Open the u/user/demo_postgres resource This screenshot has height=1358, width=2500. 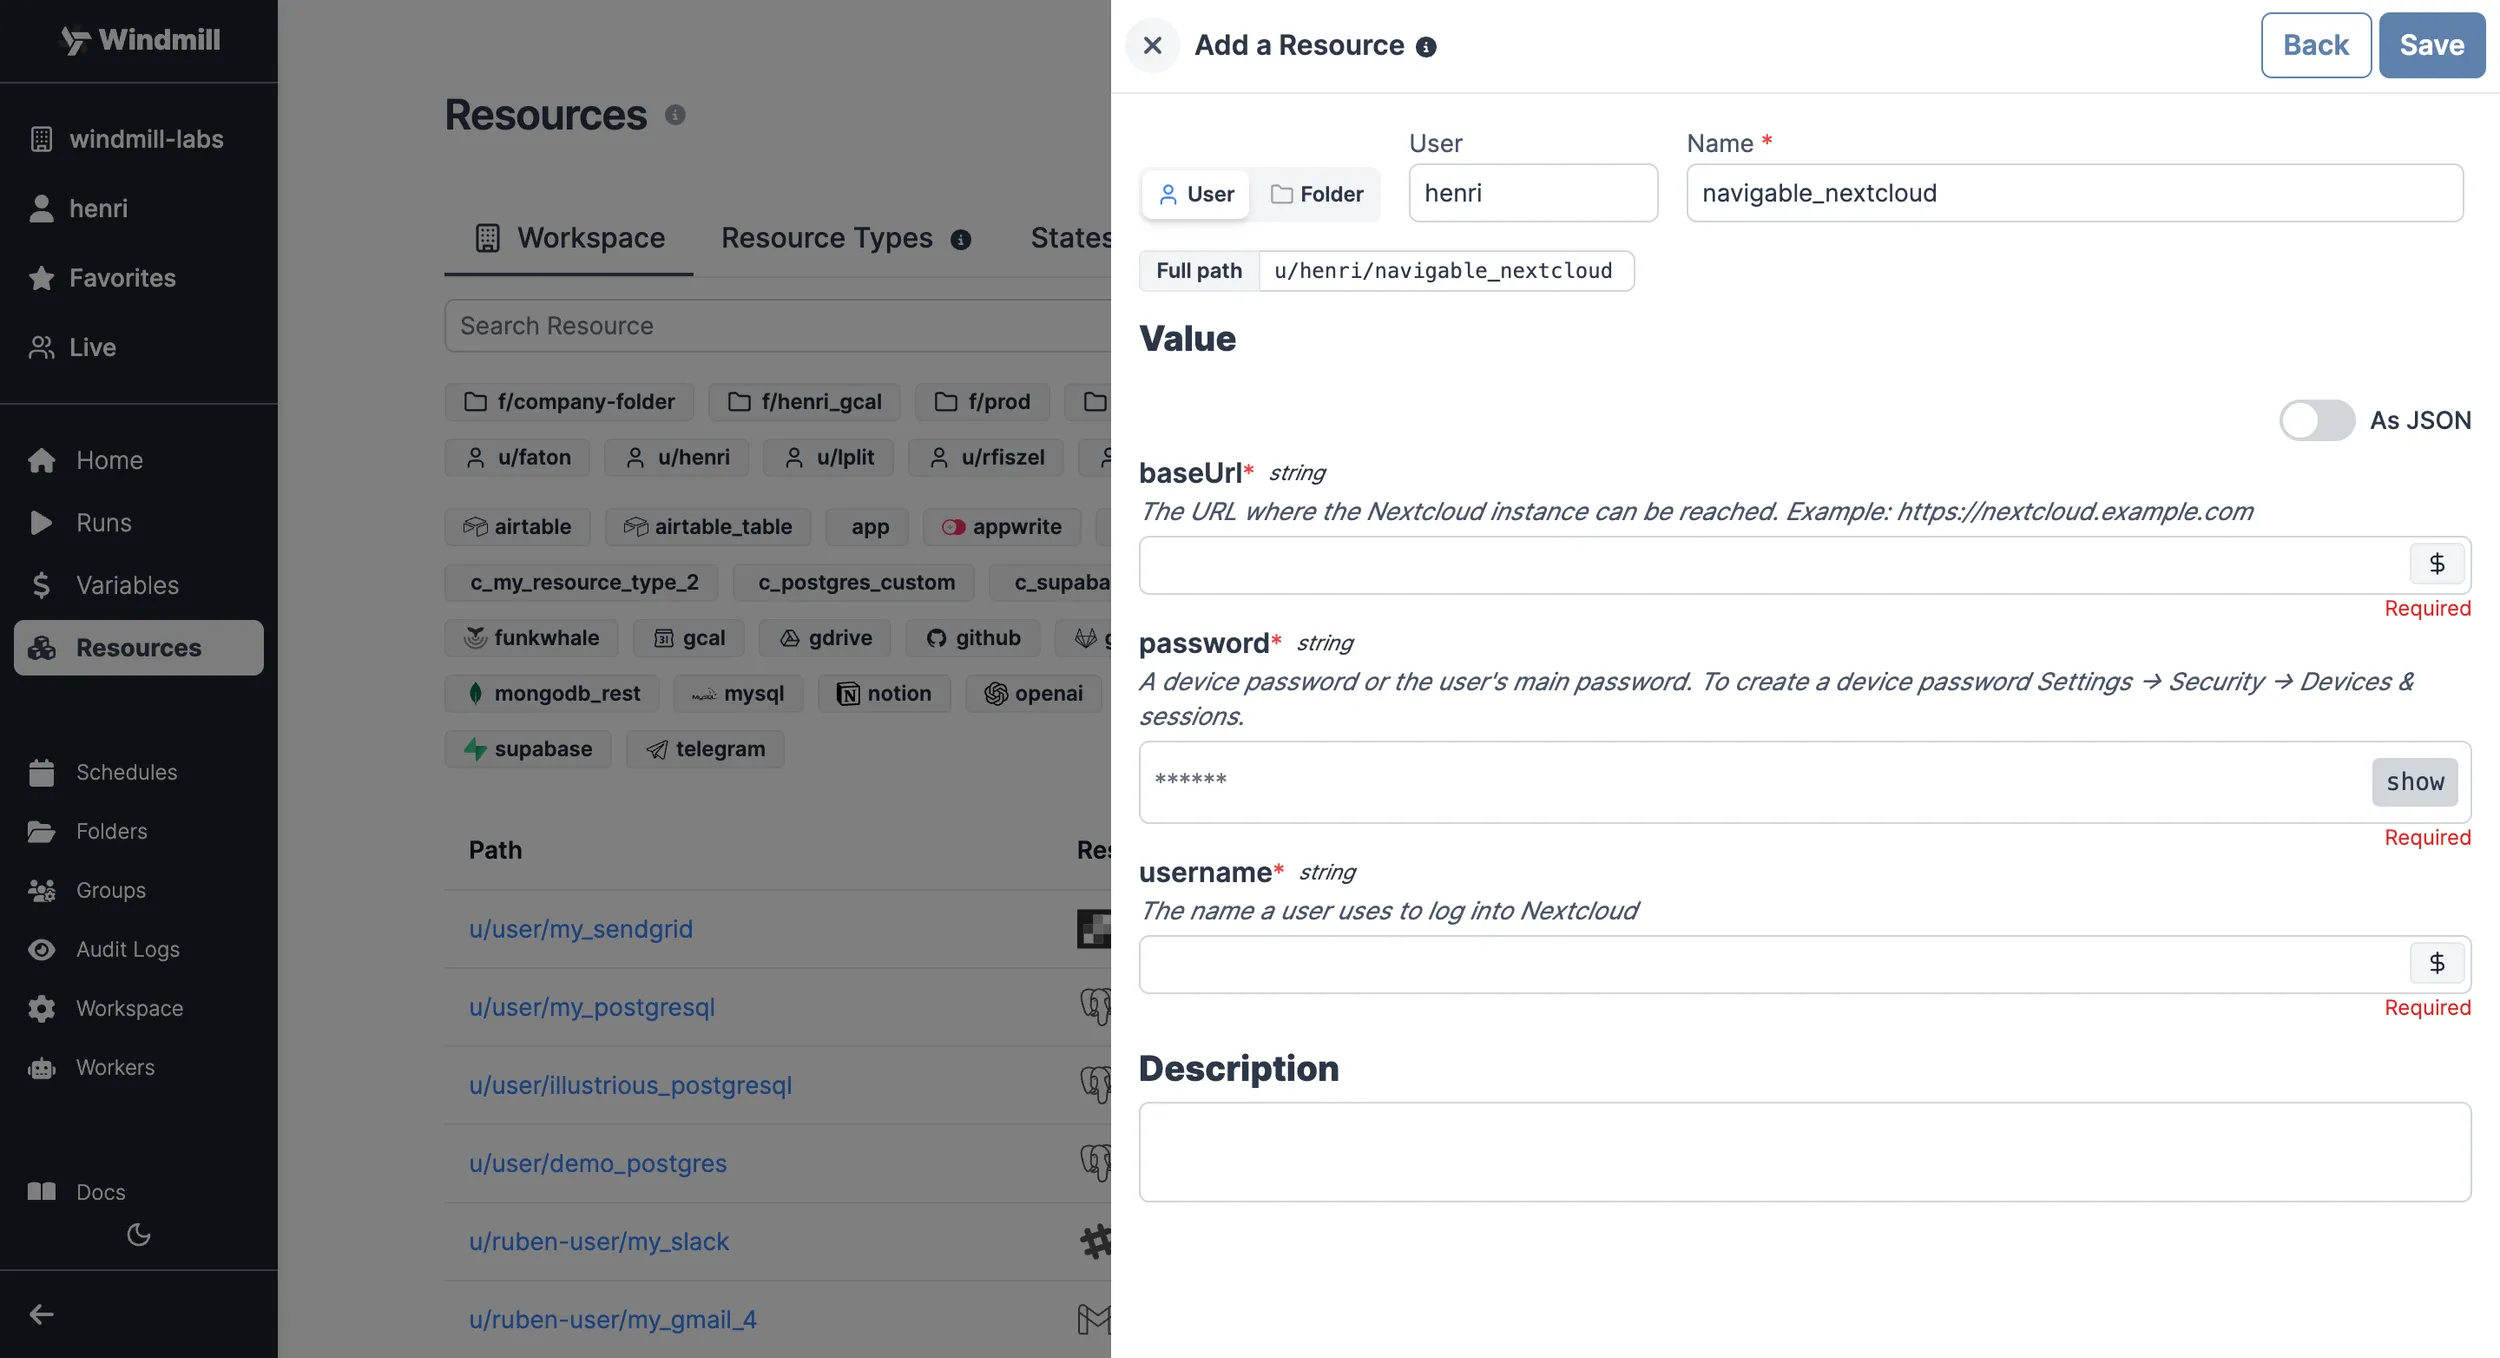(597, 1163)
